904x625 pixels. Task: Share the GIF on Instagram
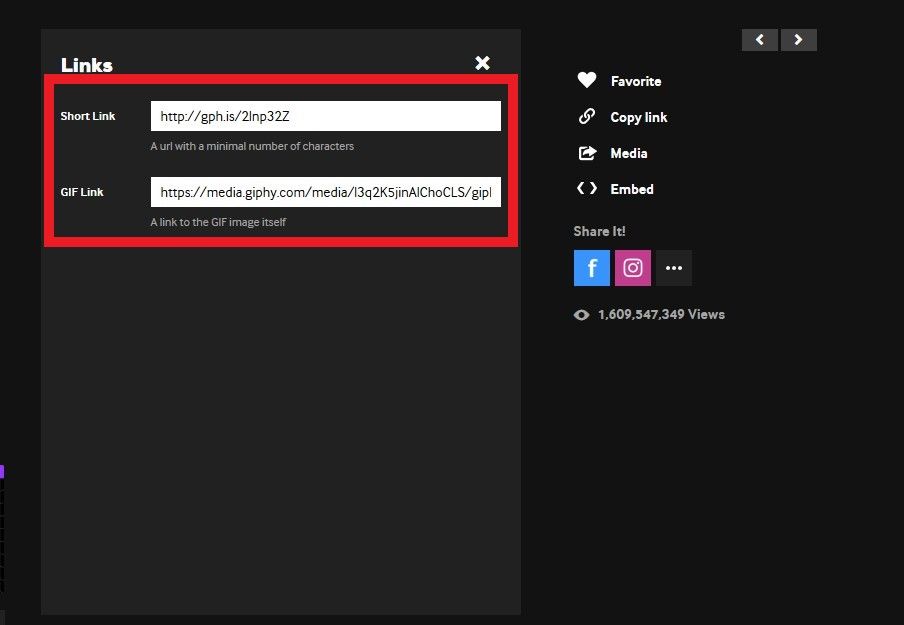click(x=633, y=268)
